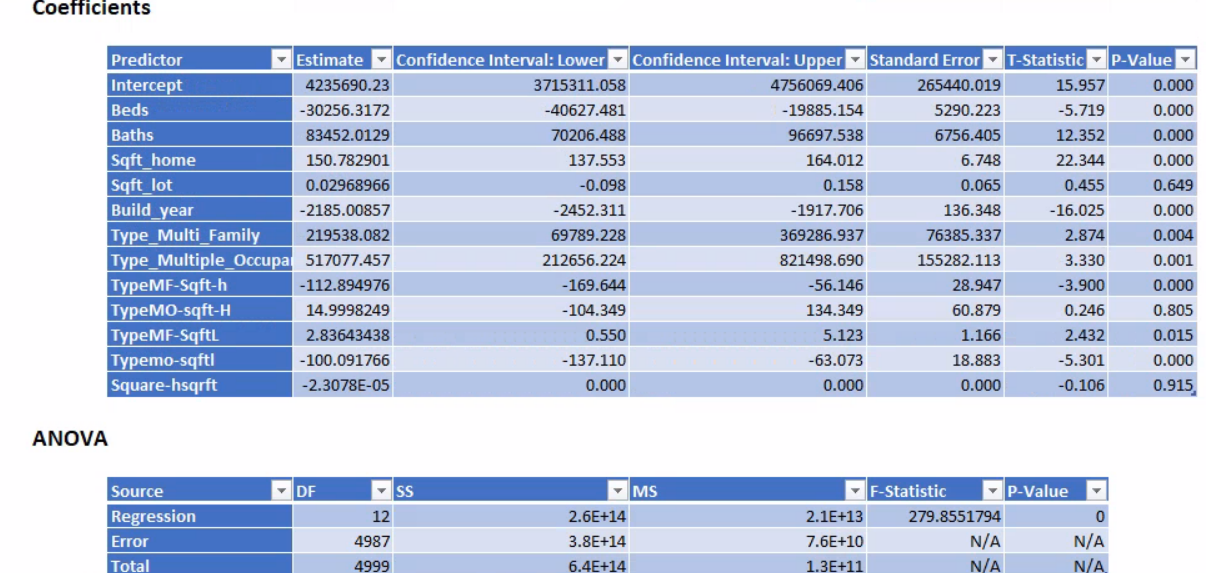Select the Total DF value 4999
Screen dimensions: 1206x573
point(343,564)
